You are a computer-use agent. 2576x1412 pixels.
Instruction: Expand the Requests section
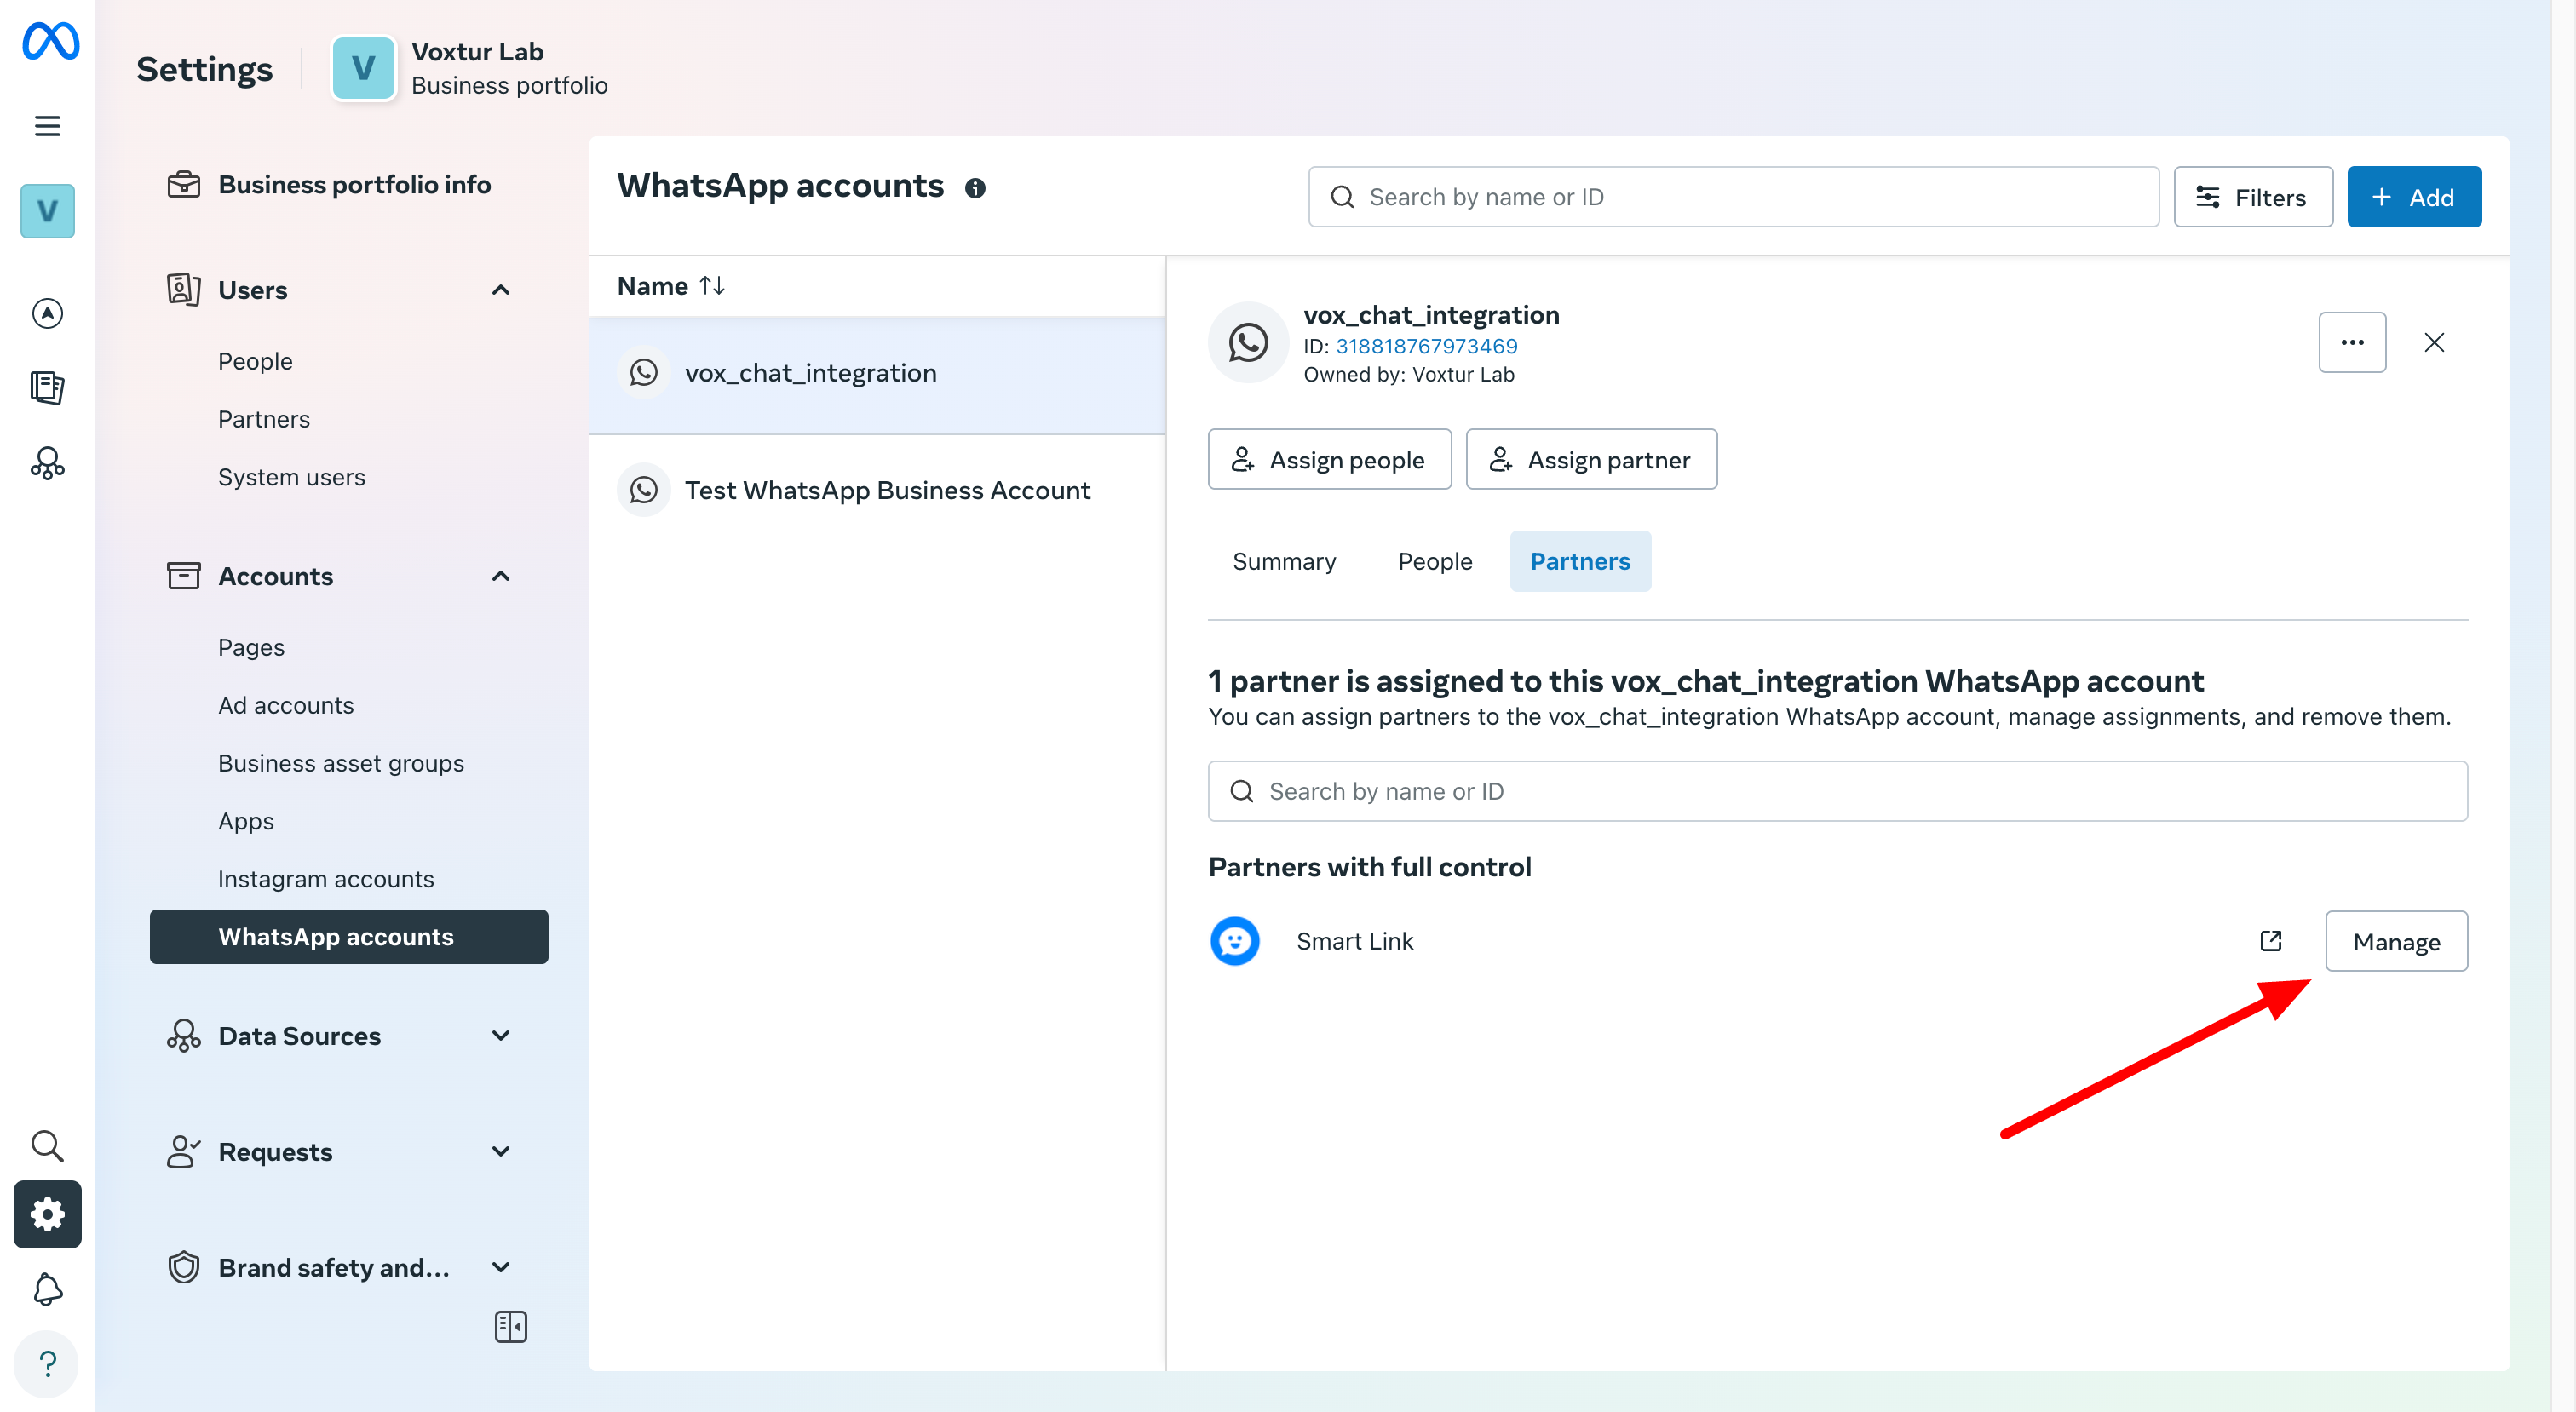(x=500, y=1152)
